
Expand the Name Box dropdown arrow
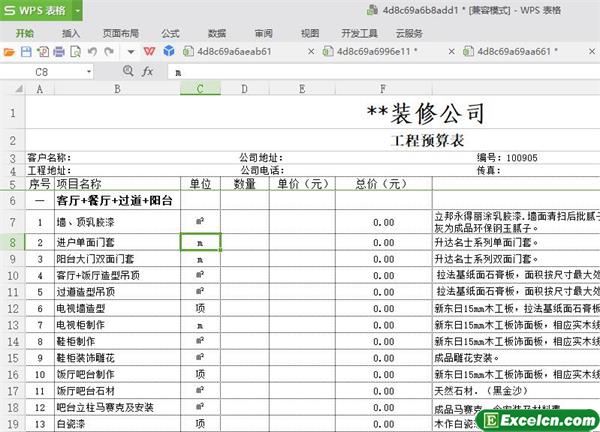point(89,72)
